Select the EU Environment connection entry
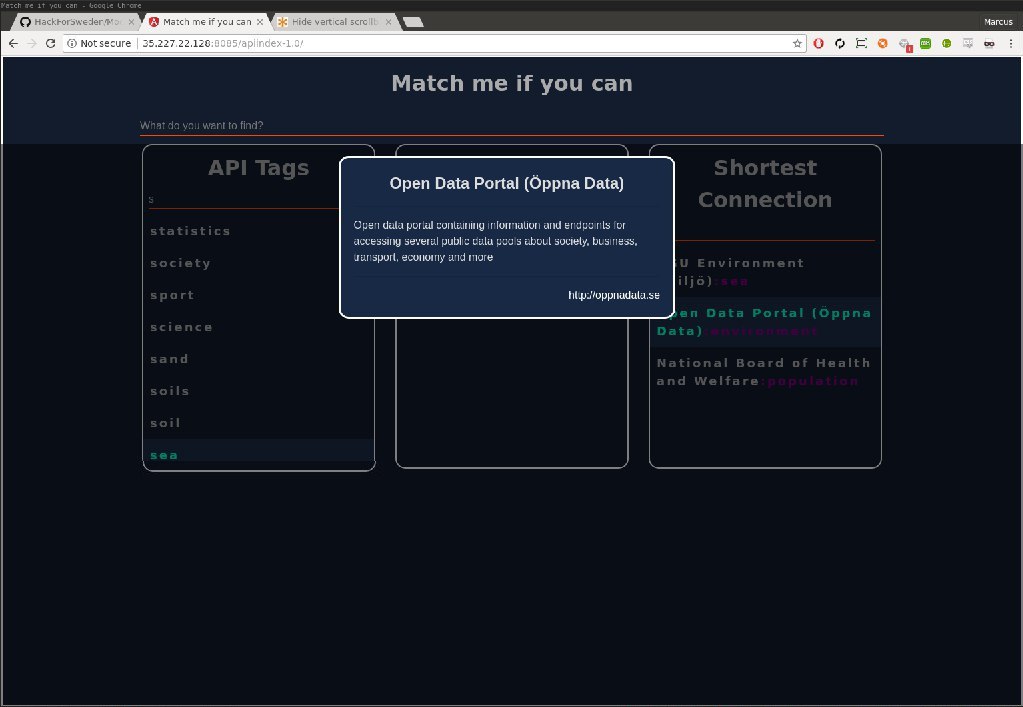Viewport: 1023px width, 707px height. pyautogui.click(x=765, y=272)
